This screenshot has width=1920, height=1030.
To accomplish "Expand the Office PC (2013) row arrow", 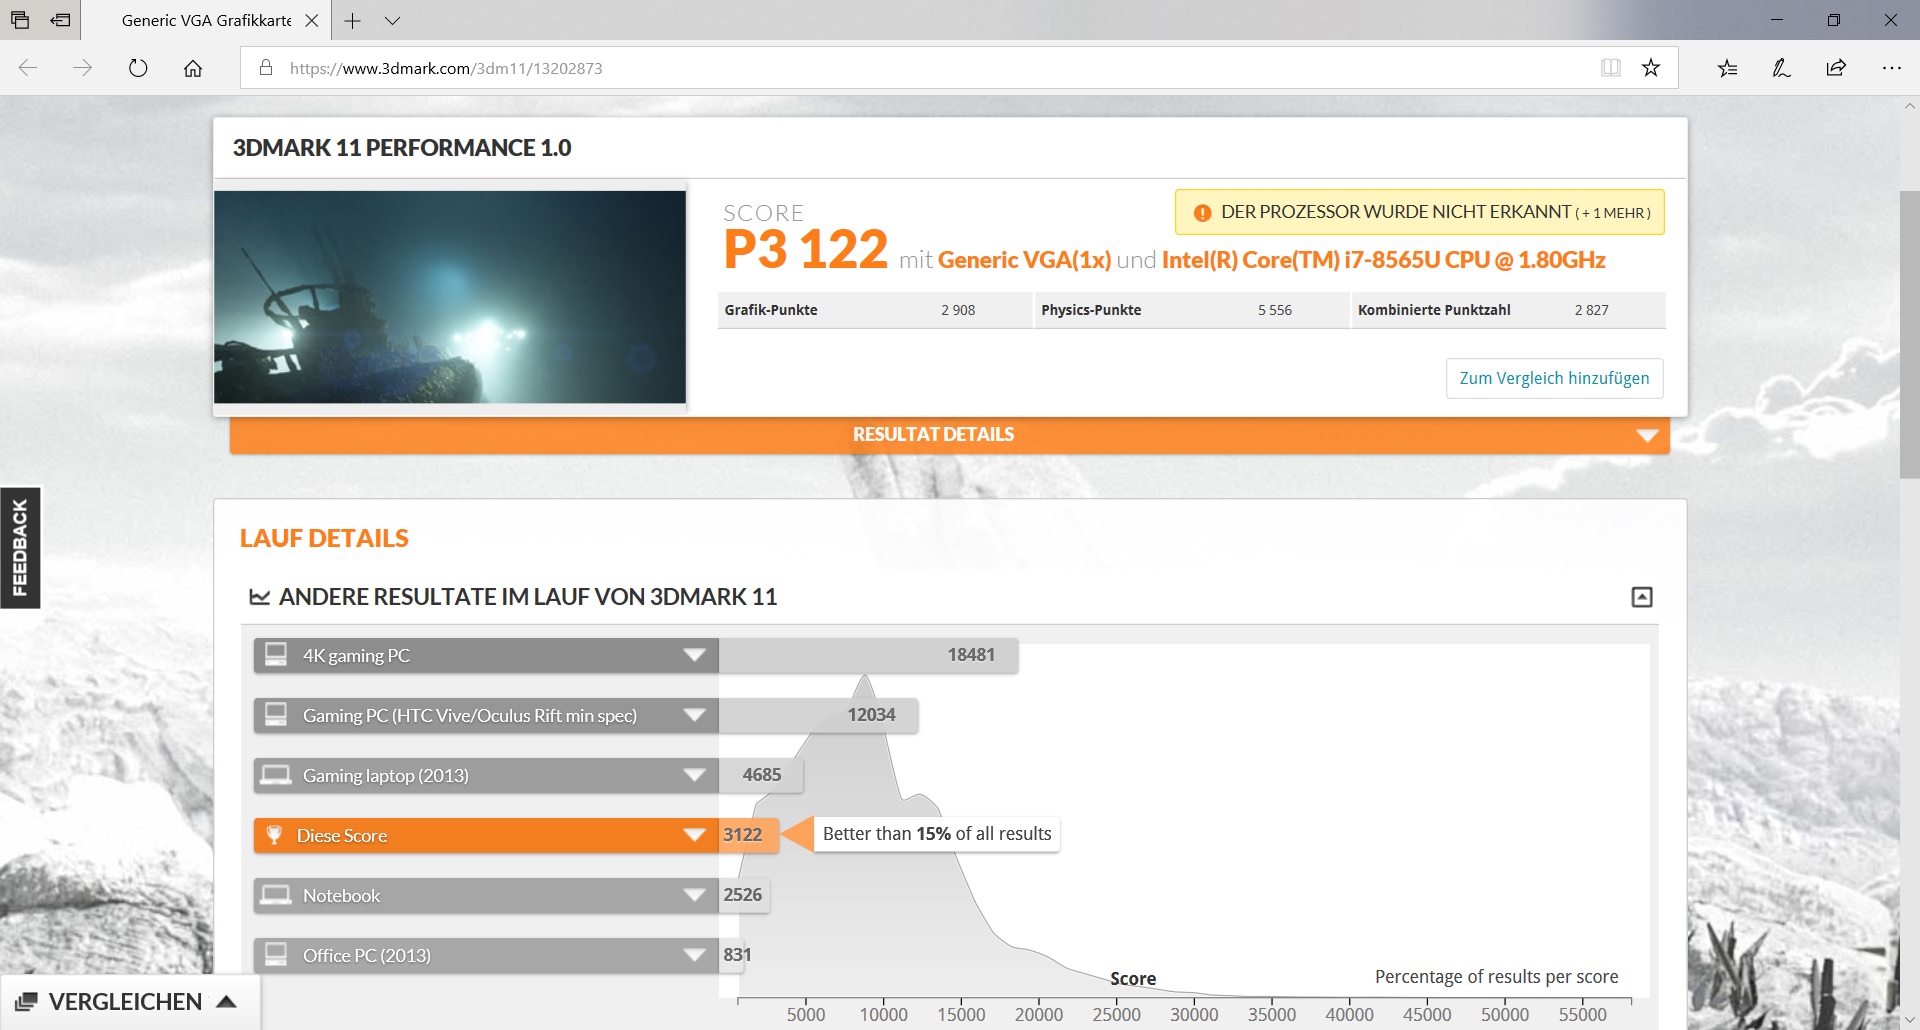I will (x=694, y=955).
